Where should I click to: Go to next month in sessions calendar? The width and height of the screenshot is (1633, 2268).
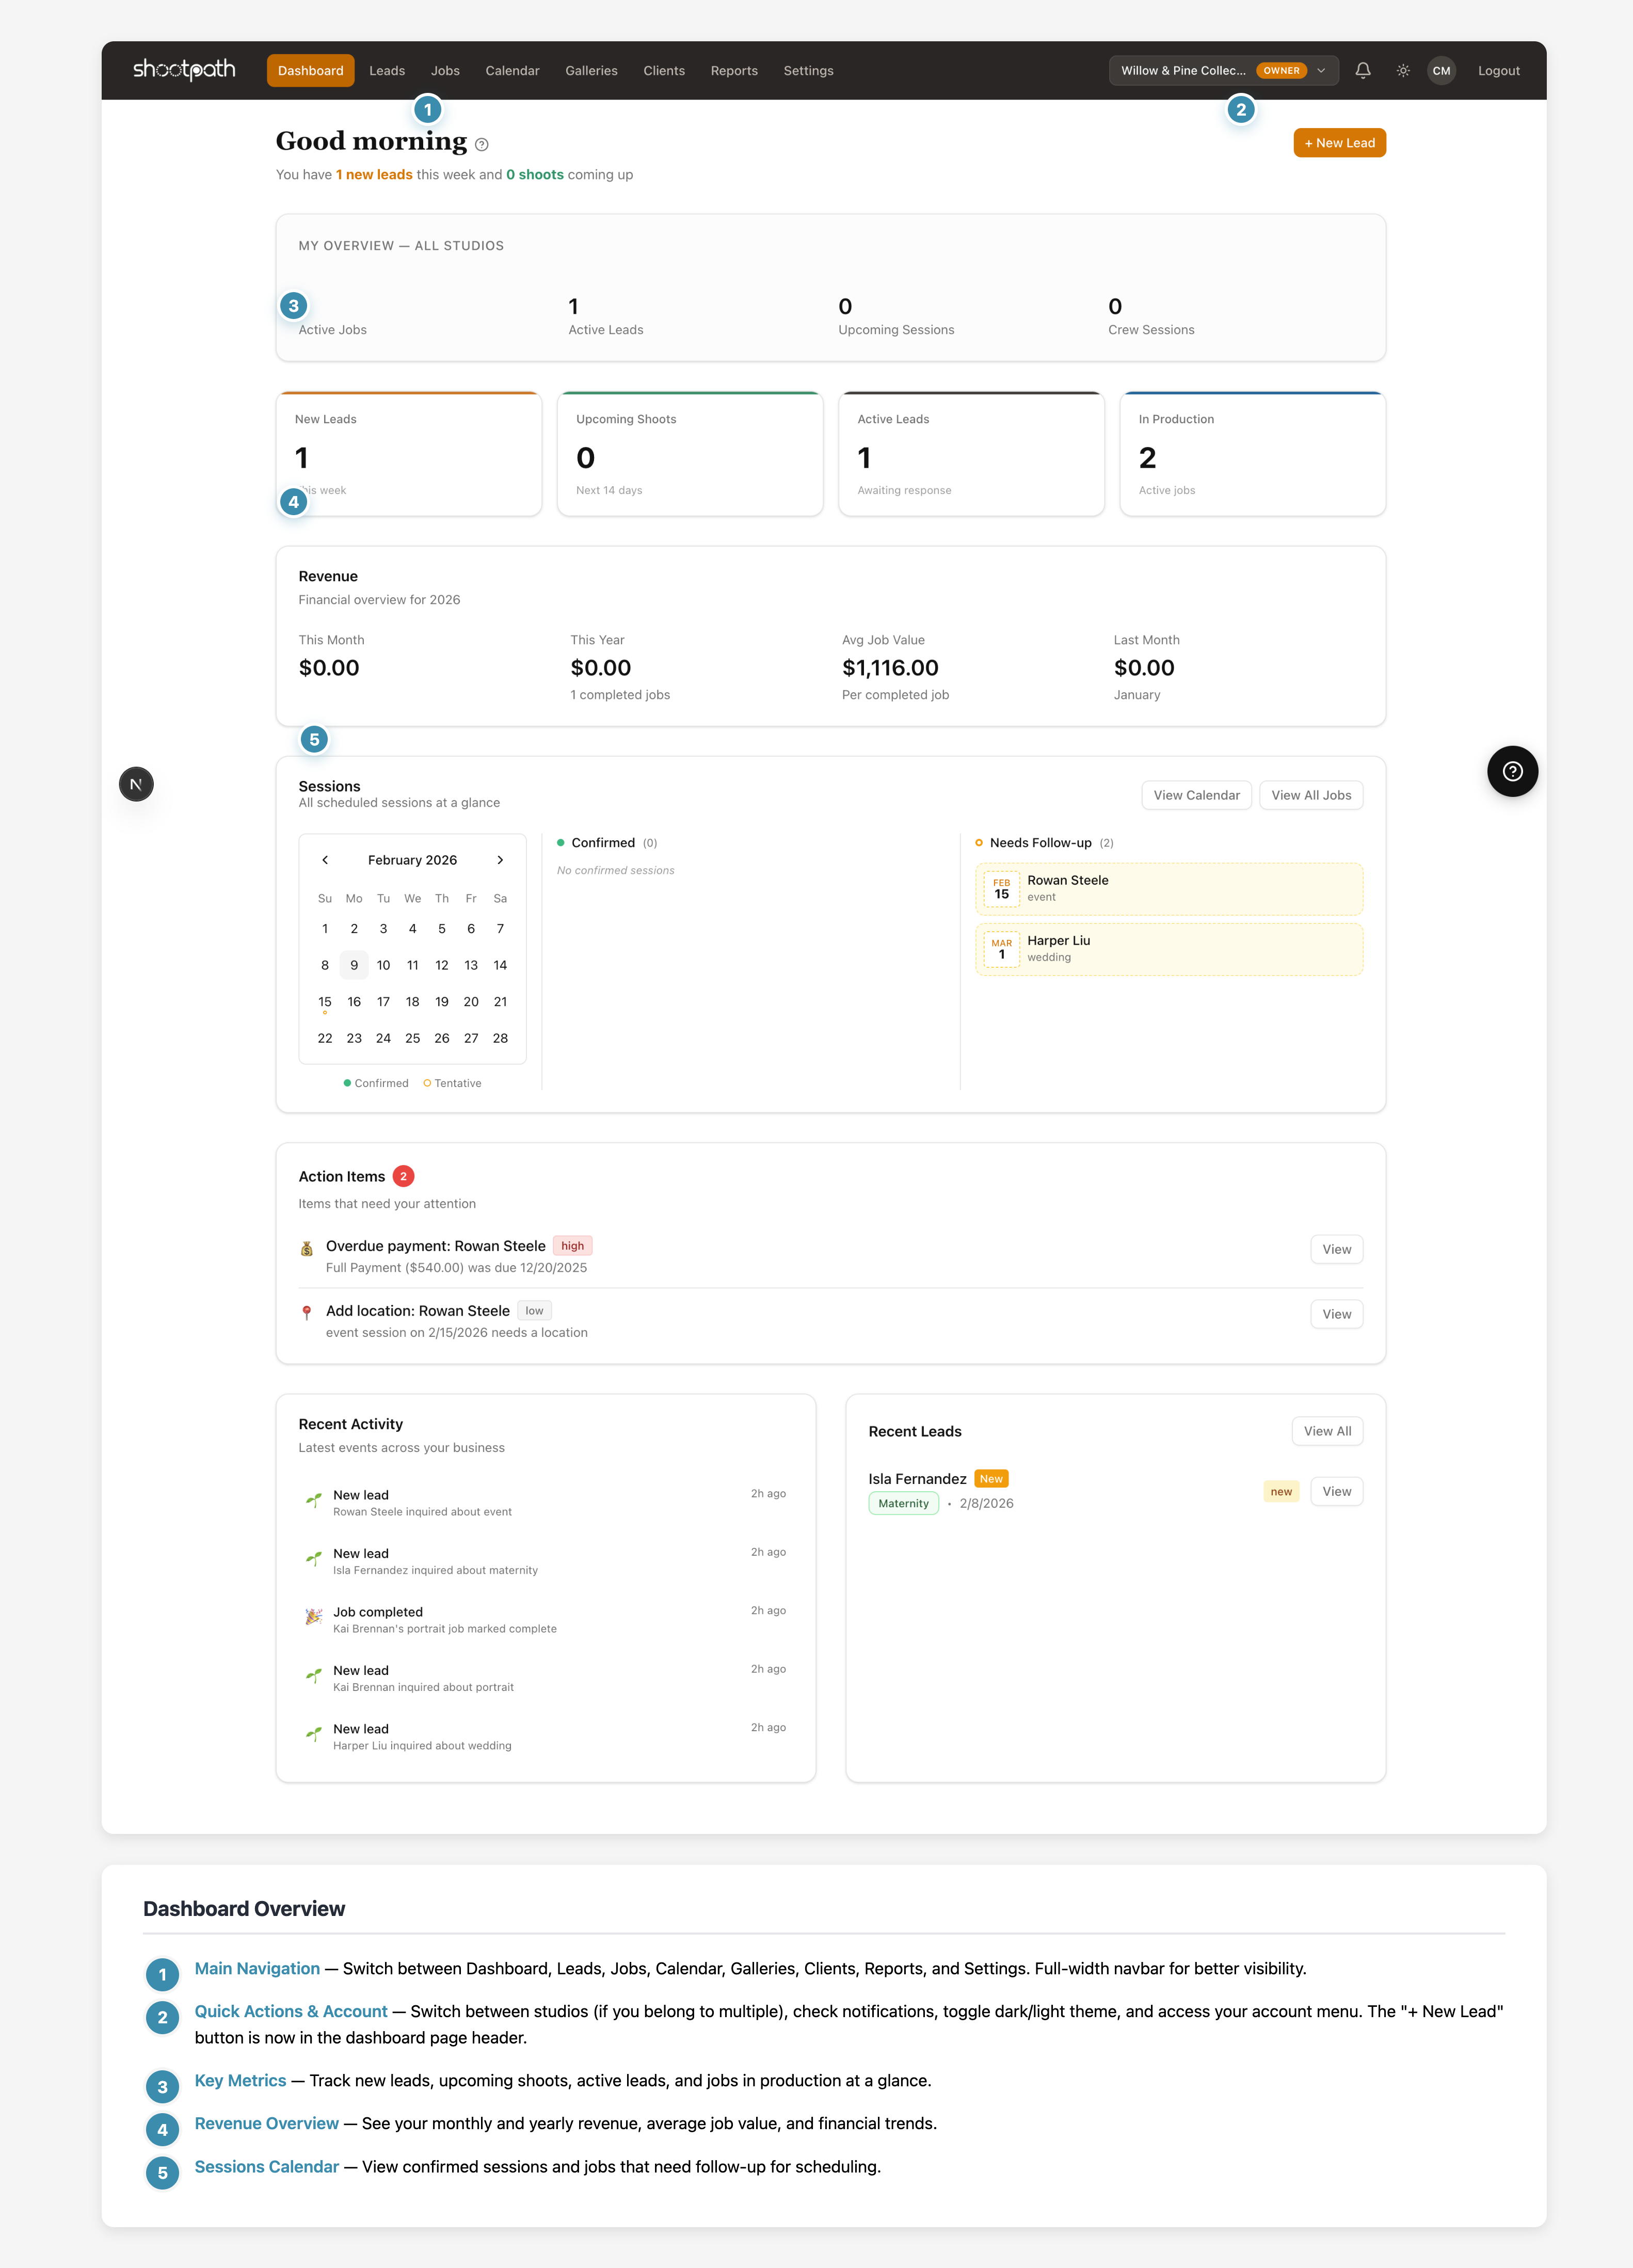pos(500,859)
